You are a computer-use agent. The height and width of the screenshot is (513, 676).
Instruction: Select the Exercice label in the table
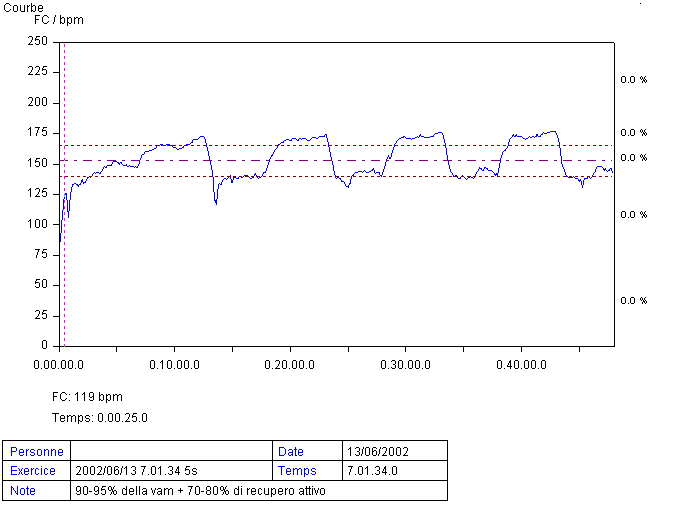[x=33, y=471]
